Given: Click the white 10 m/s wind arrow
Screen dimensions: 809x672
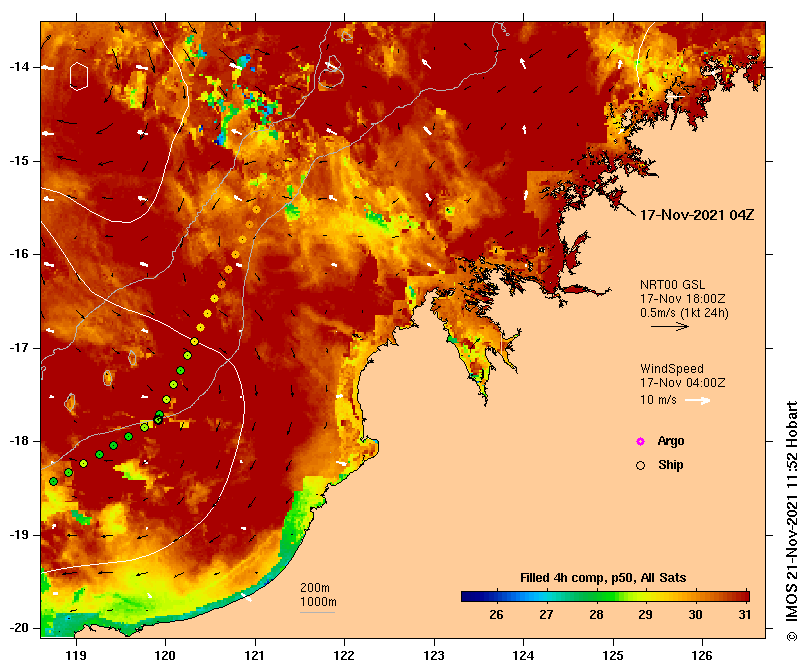Looking at the screenshot, I should click(x=698, y=400).
